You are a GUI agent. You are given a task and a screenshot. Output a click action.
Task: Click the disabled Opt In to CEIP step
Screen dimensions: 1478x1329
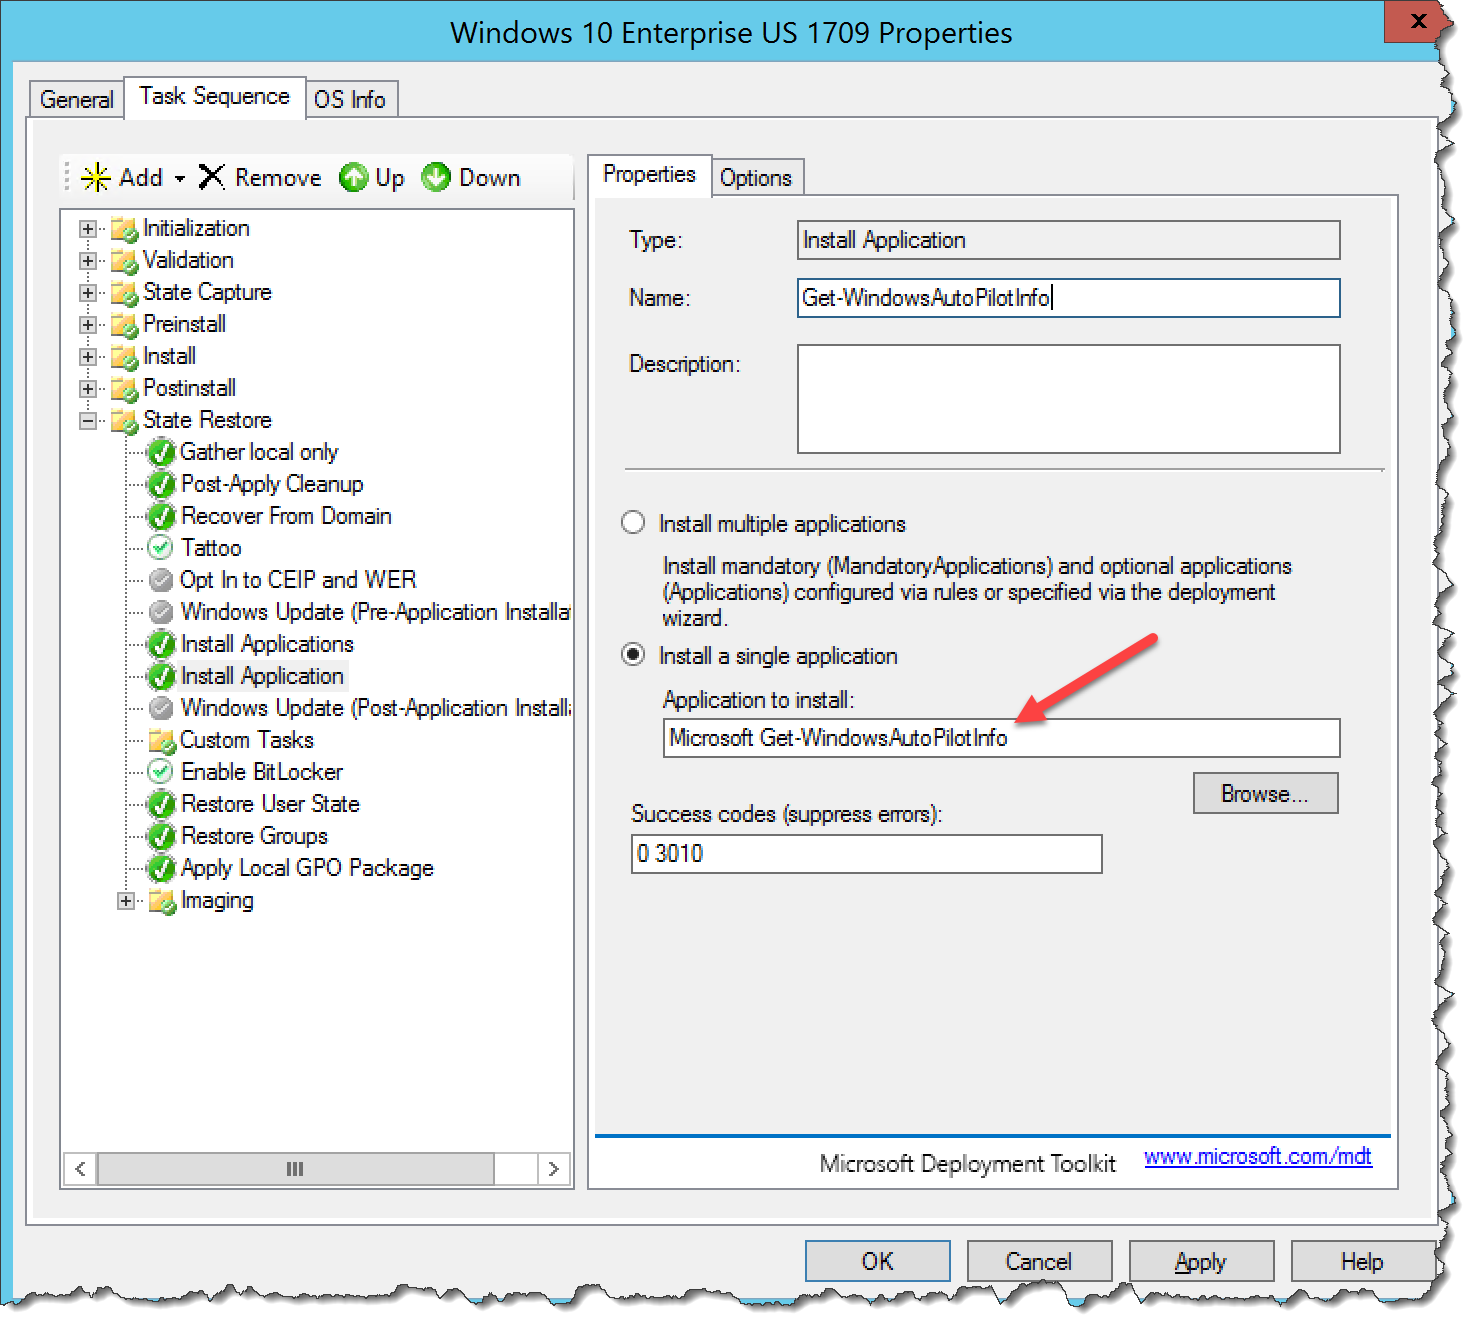click(x=297, y=579)
